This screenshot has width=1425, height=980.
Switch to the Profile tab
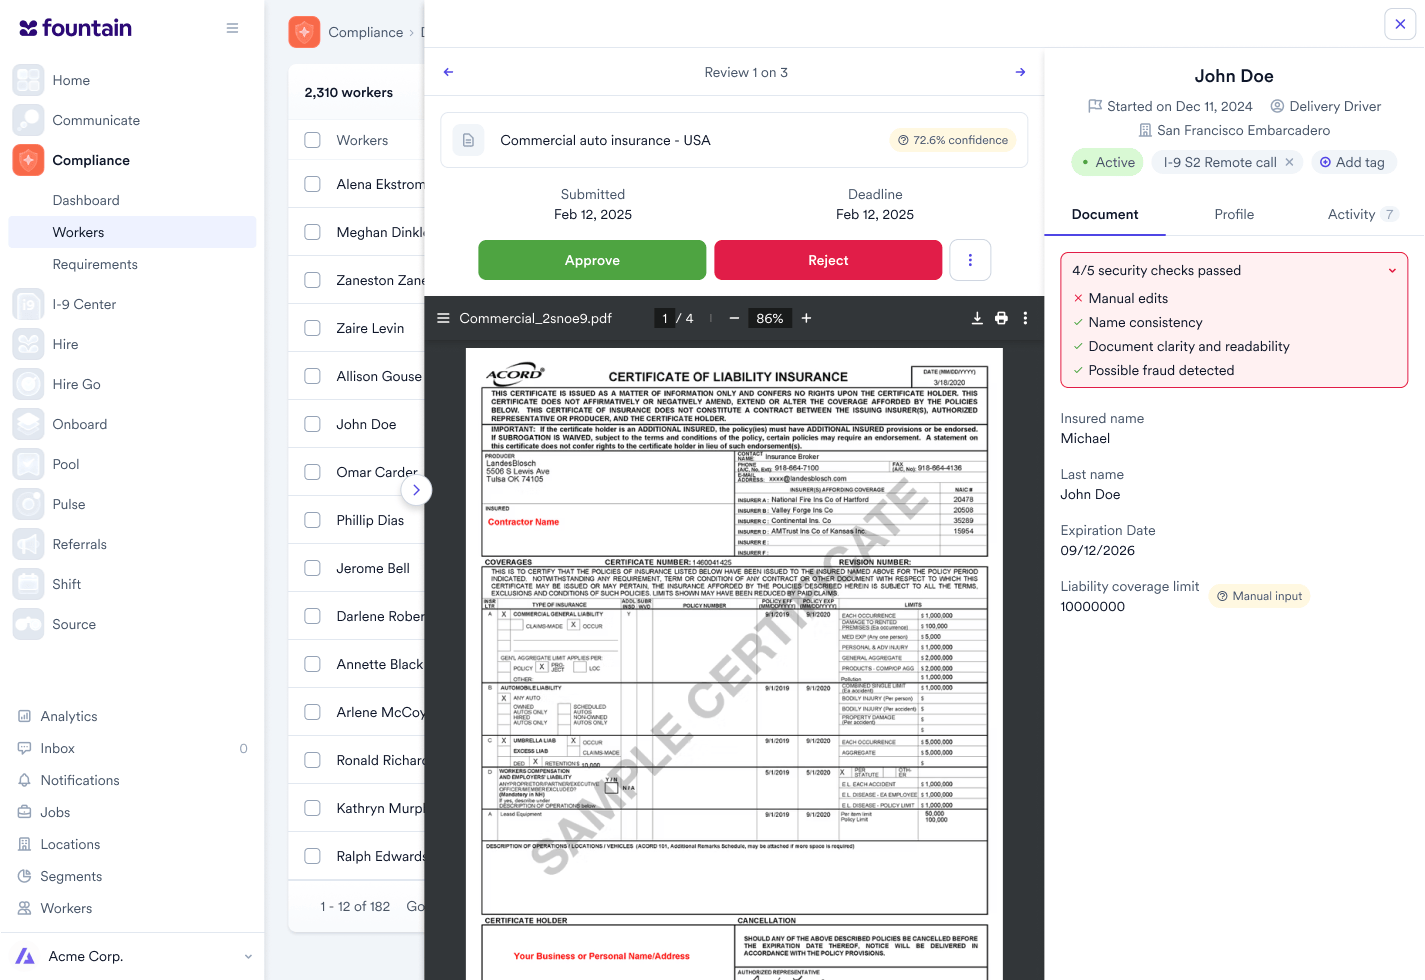pyautogui.click(x=1233, y=214)
